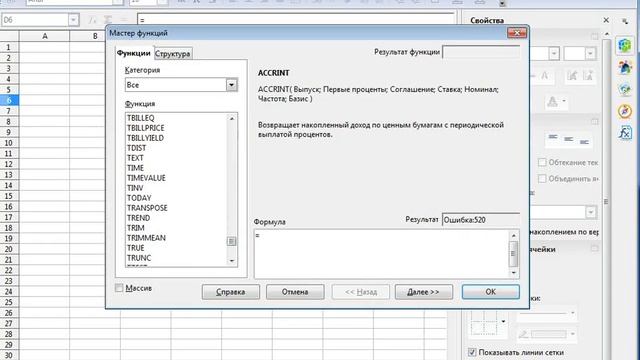Switch to the Функции tab
Screen dimensions: 640x360
pyautogui.click(x=133, y=53)
